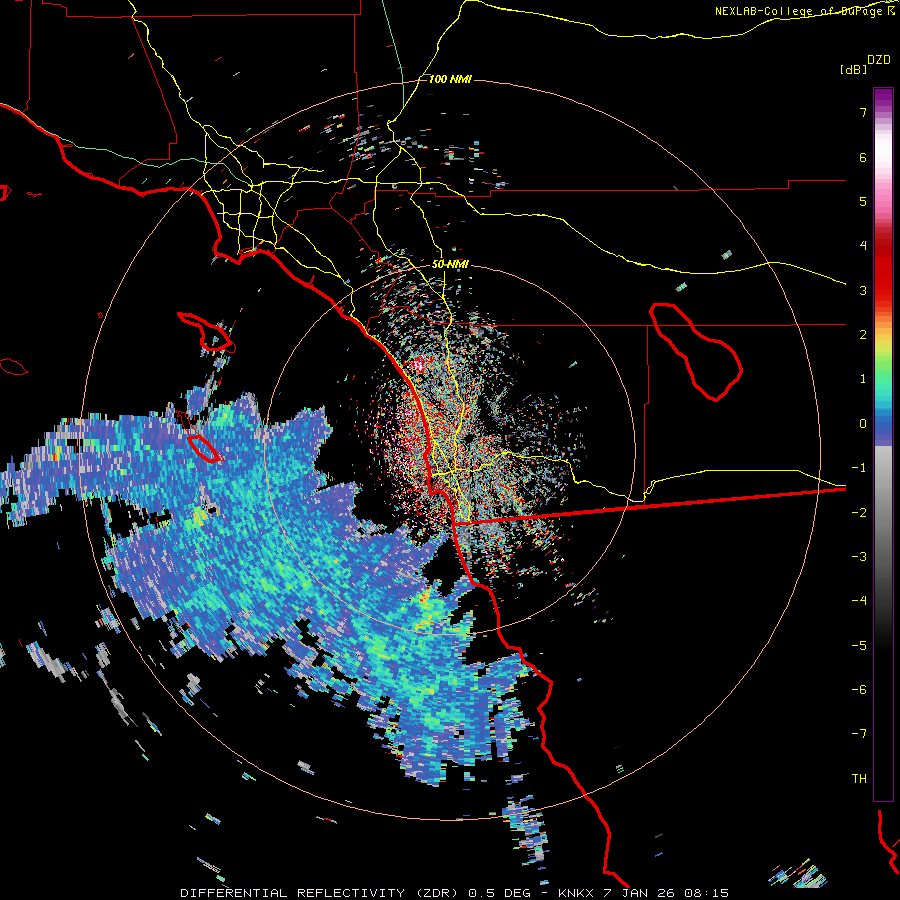Image resolution: width=900 pixels, height=900 pixels.
Task: Click the 6 value on the color scale
Action: 863,157
